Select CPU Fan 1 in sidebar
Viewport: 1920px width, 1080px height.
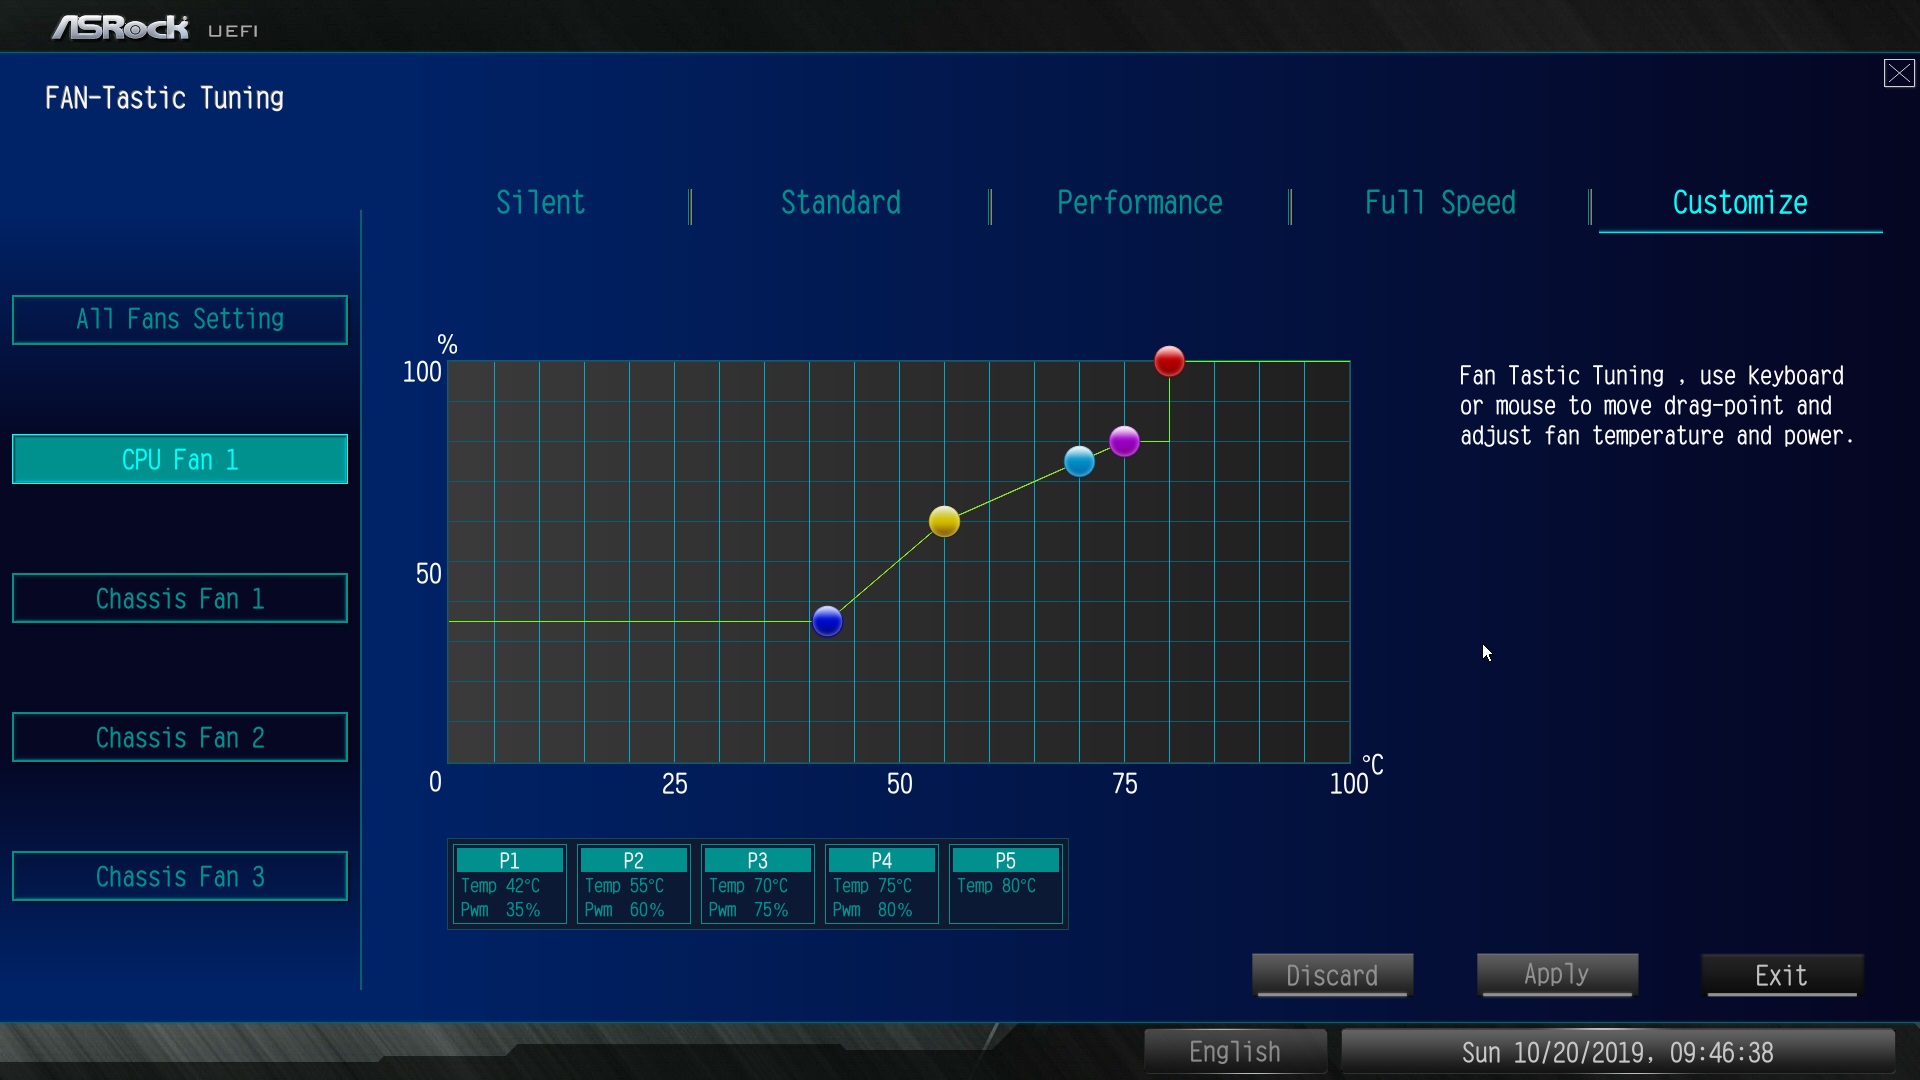180,459
